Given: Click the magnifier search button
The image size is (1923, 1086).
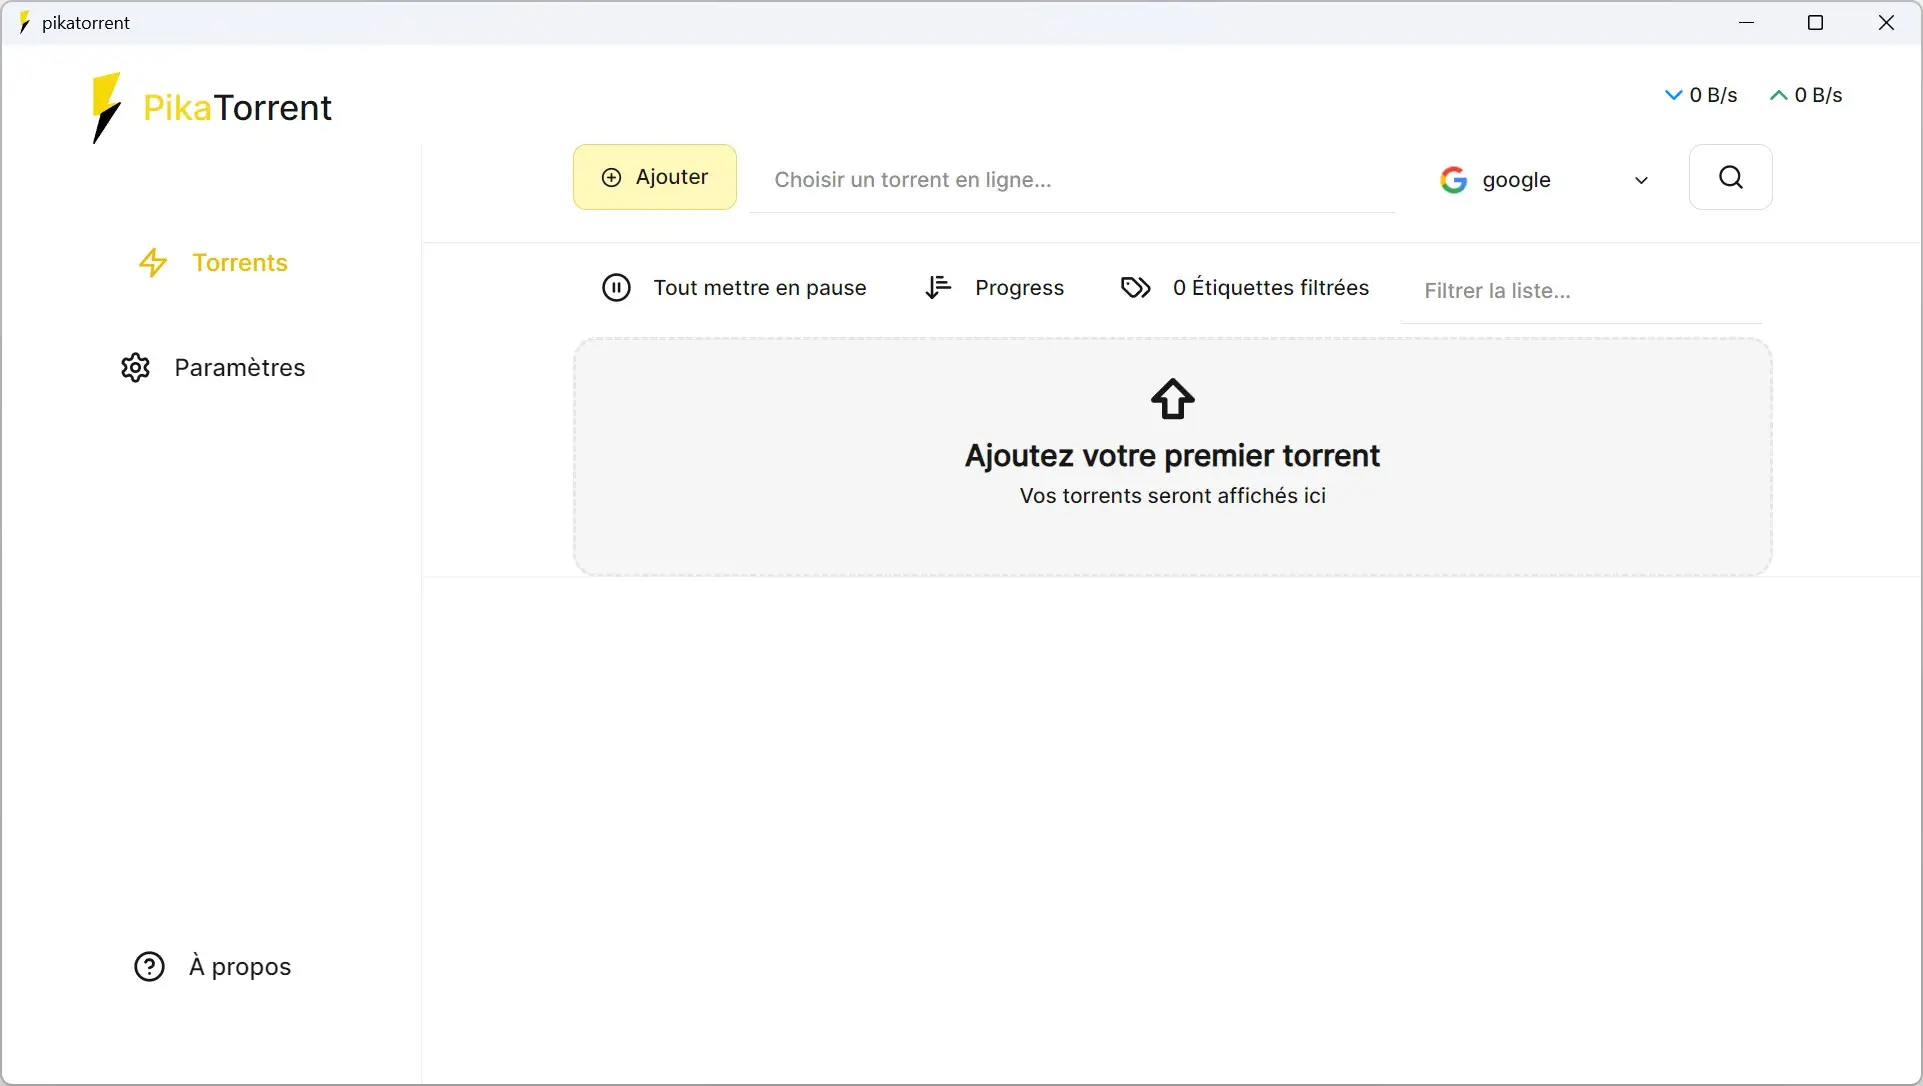Looking at the screenshot, I should [1731, 177].
